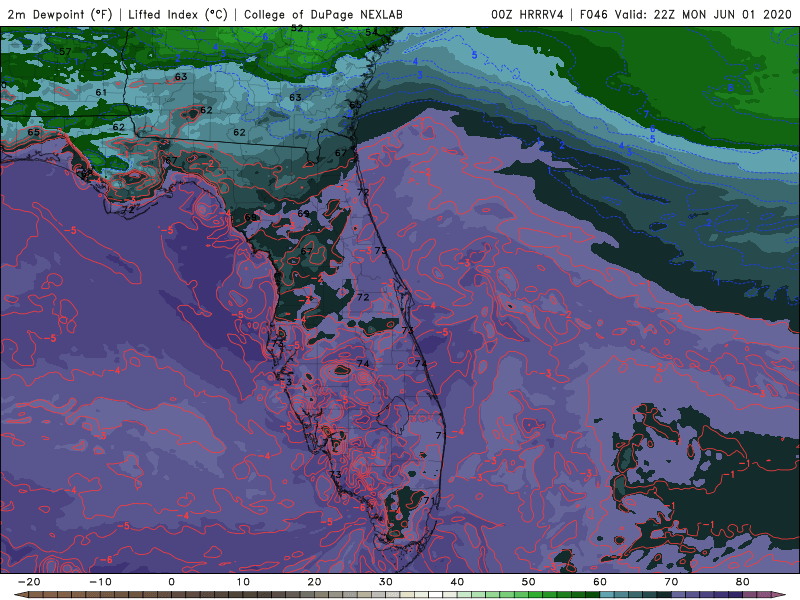The width and height of the screenshot is (800, 600).
Task: Click the "F046 Valid: 22Z MON JUN 01 2020" text
Action: coord(685,14)
